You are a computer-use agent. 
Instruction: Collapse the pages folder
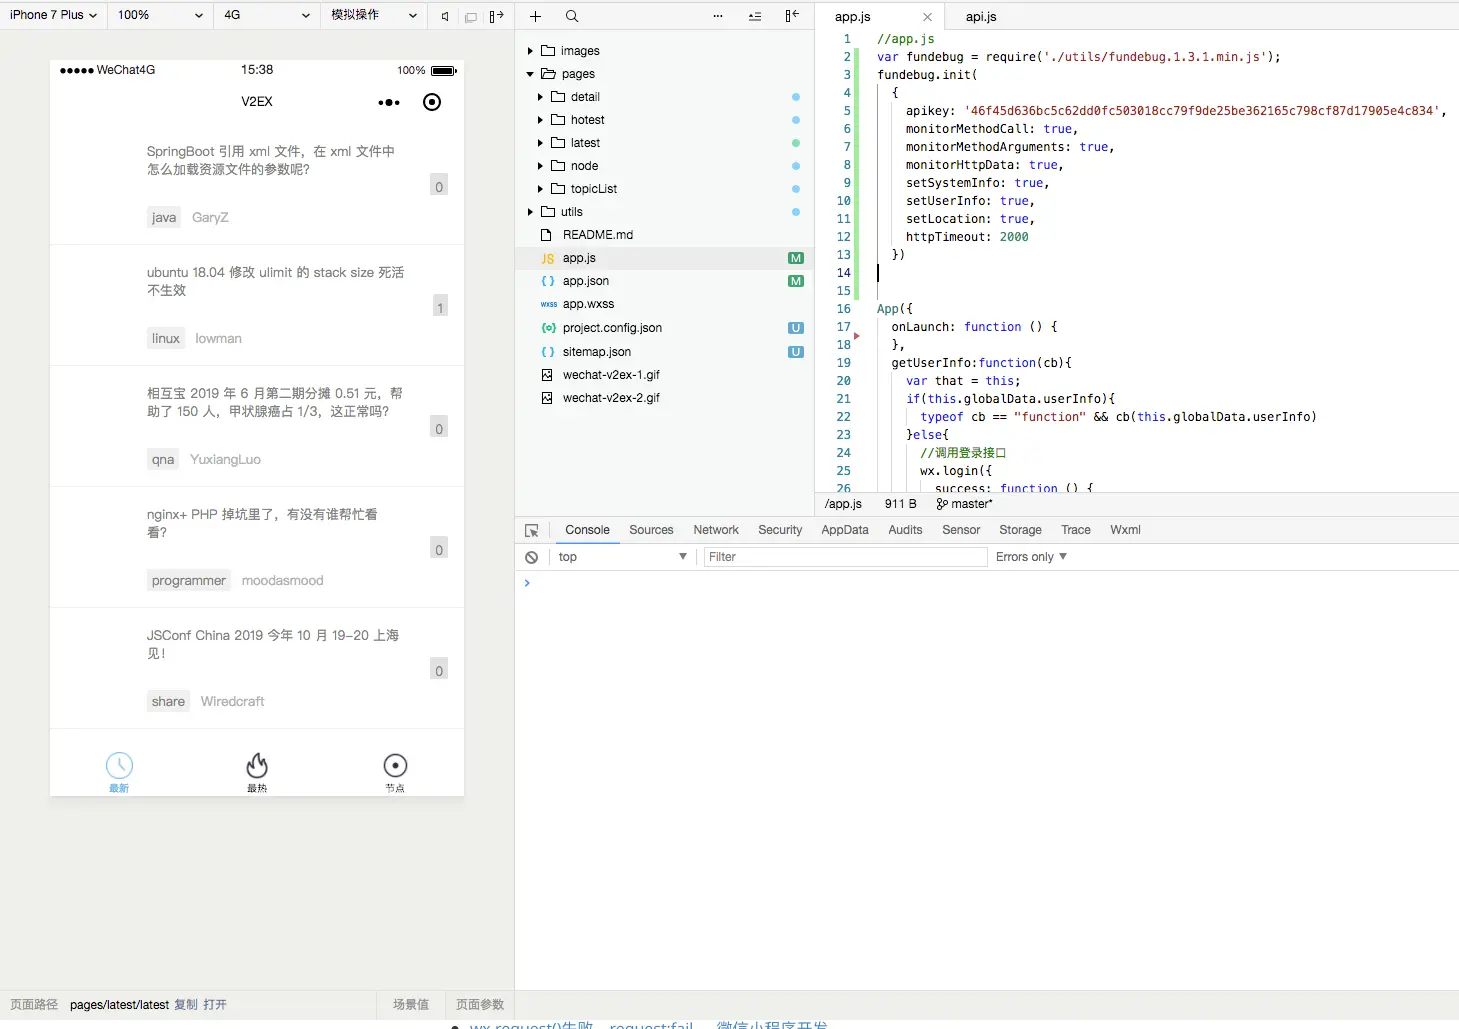click(x=530, y=74)
